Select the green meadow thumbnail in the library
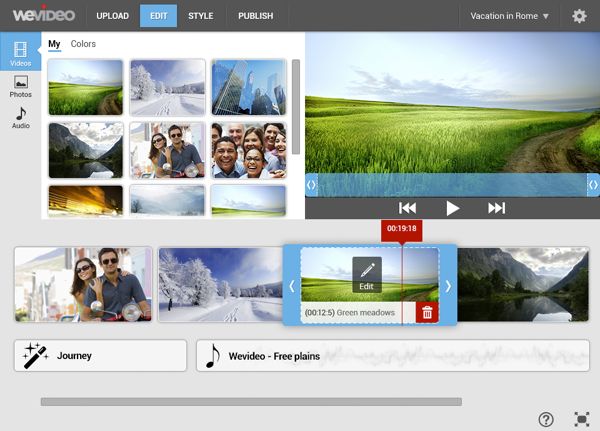600x431 pixels. pos(85,87)
